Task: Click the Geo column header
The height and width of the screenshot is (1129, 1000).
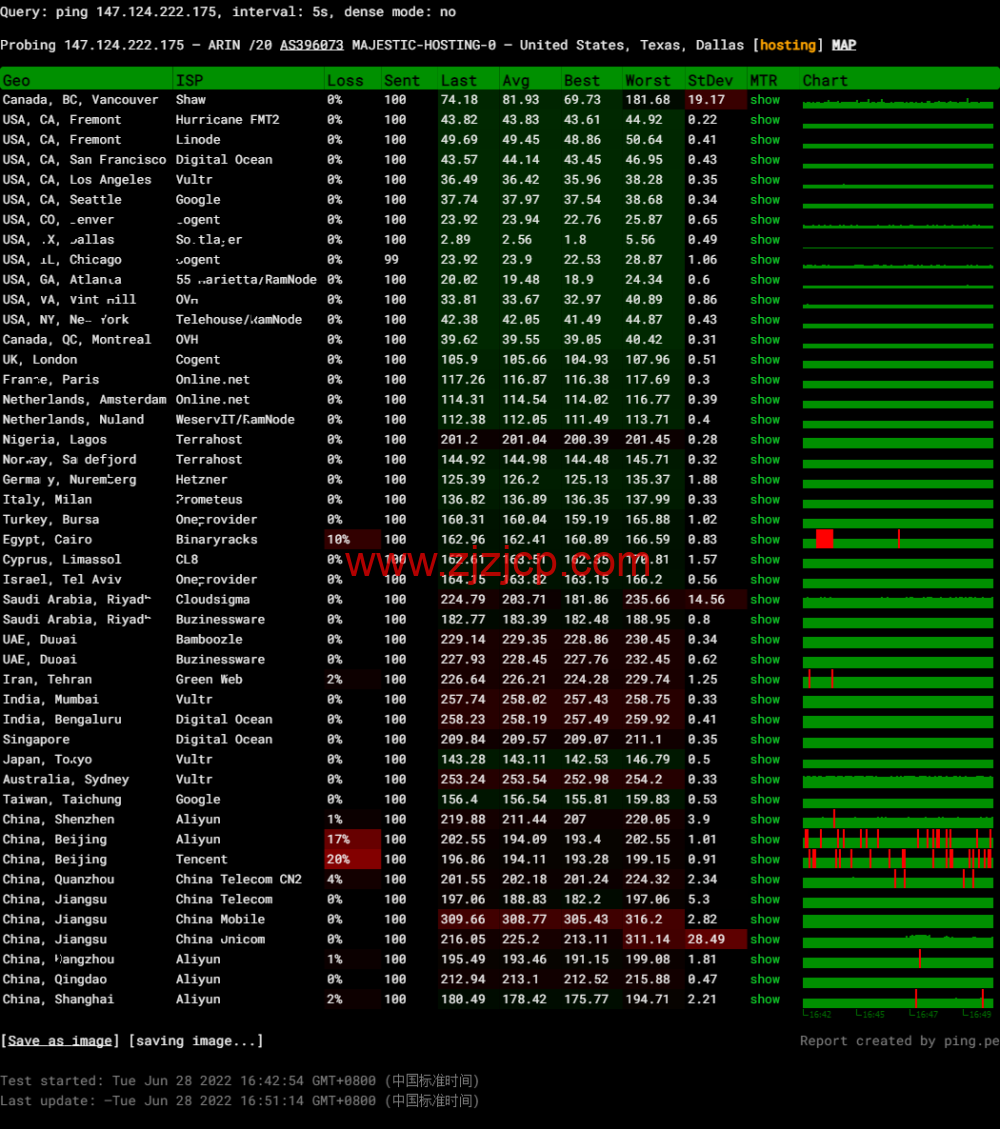Action: (x=17, y=80)
